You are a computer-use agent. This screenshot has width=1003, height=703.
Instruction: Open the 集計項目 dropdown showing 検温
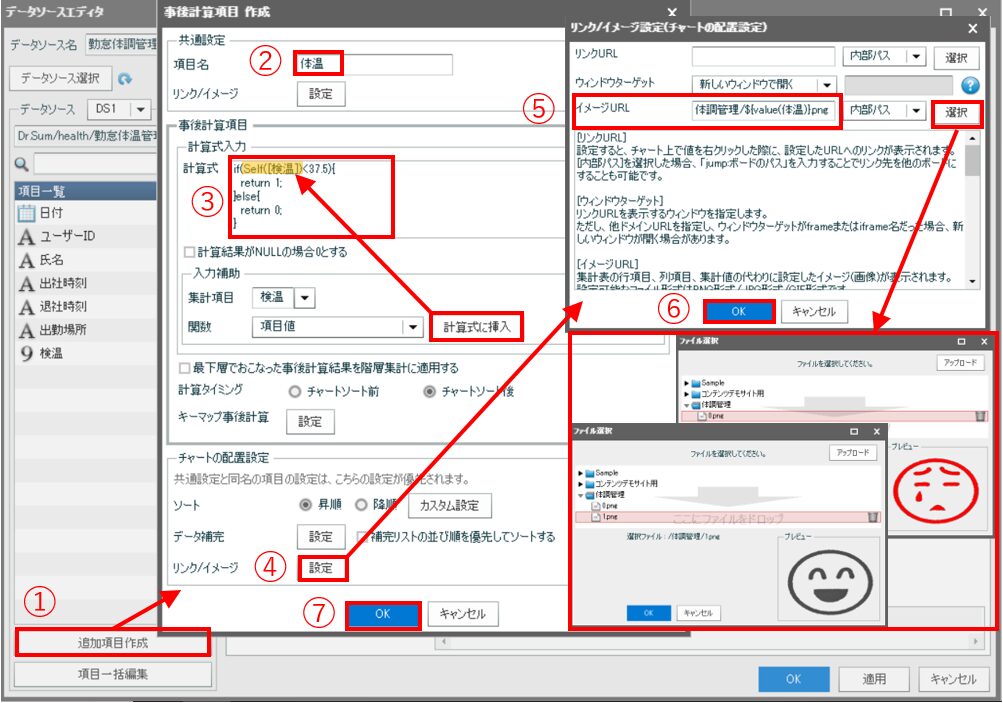(304, 297)
